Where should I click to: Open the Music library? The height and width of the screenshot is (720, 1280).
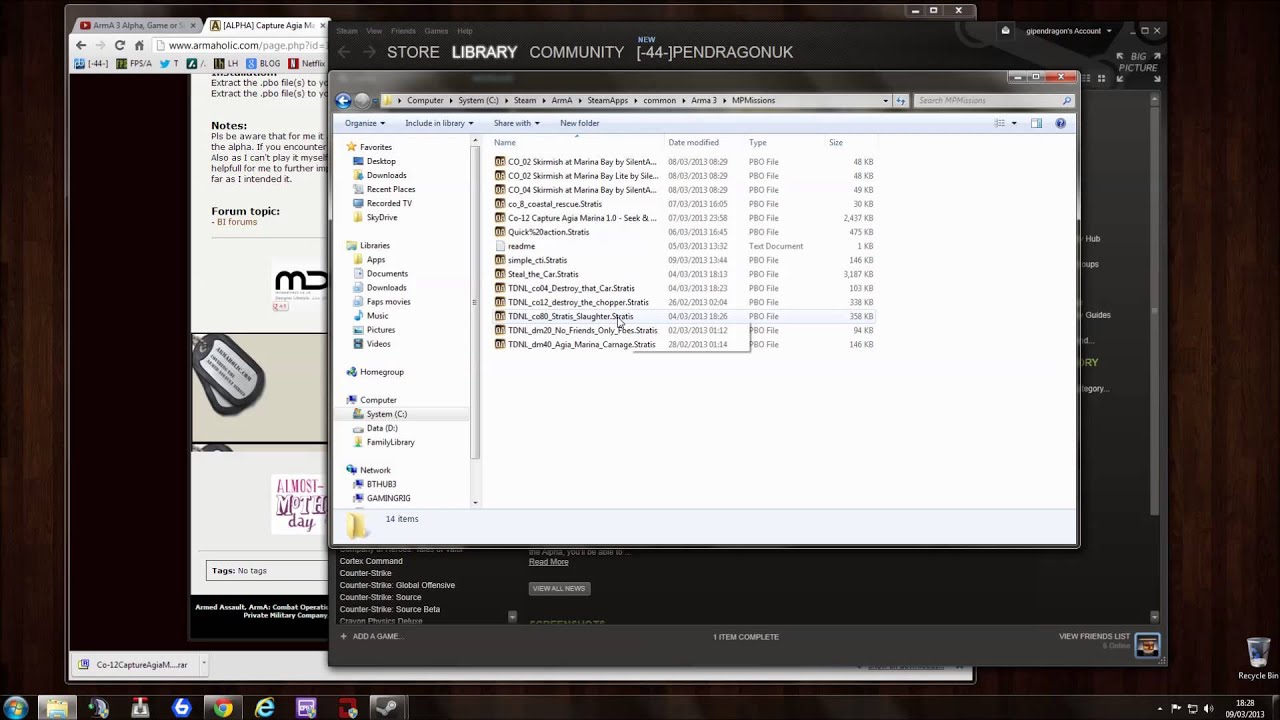pos(377,315)
